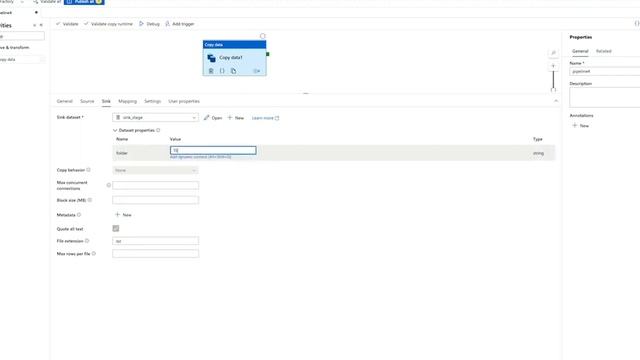
Task: Click the Max rows per file input
Action: click(156, 253)
